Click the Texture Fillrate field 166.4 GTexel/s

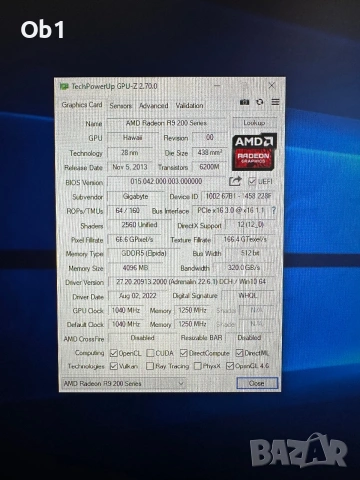[245, 239]
